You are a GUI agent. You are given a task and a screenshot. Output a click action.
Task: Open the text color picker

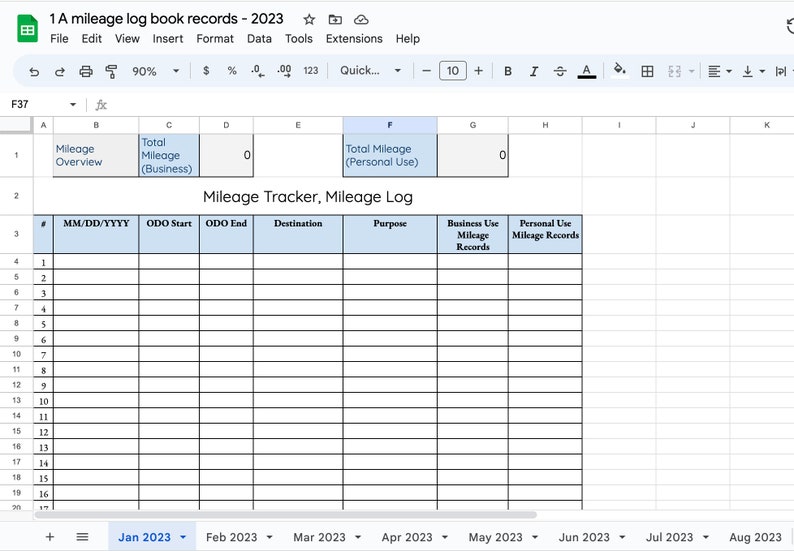[x=586, y=71]
